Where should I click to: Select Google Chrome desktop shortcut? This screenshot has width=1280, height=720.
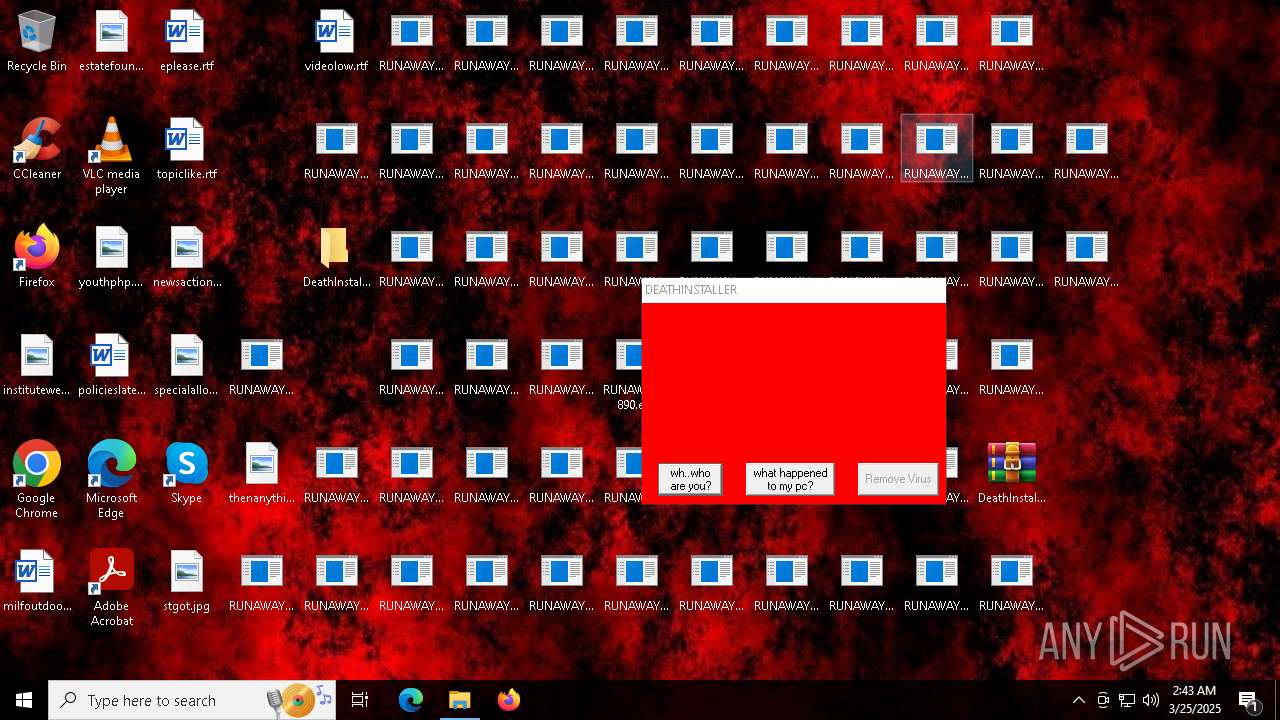click(x=37, y=480)
